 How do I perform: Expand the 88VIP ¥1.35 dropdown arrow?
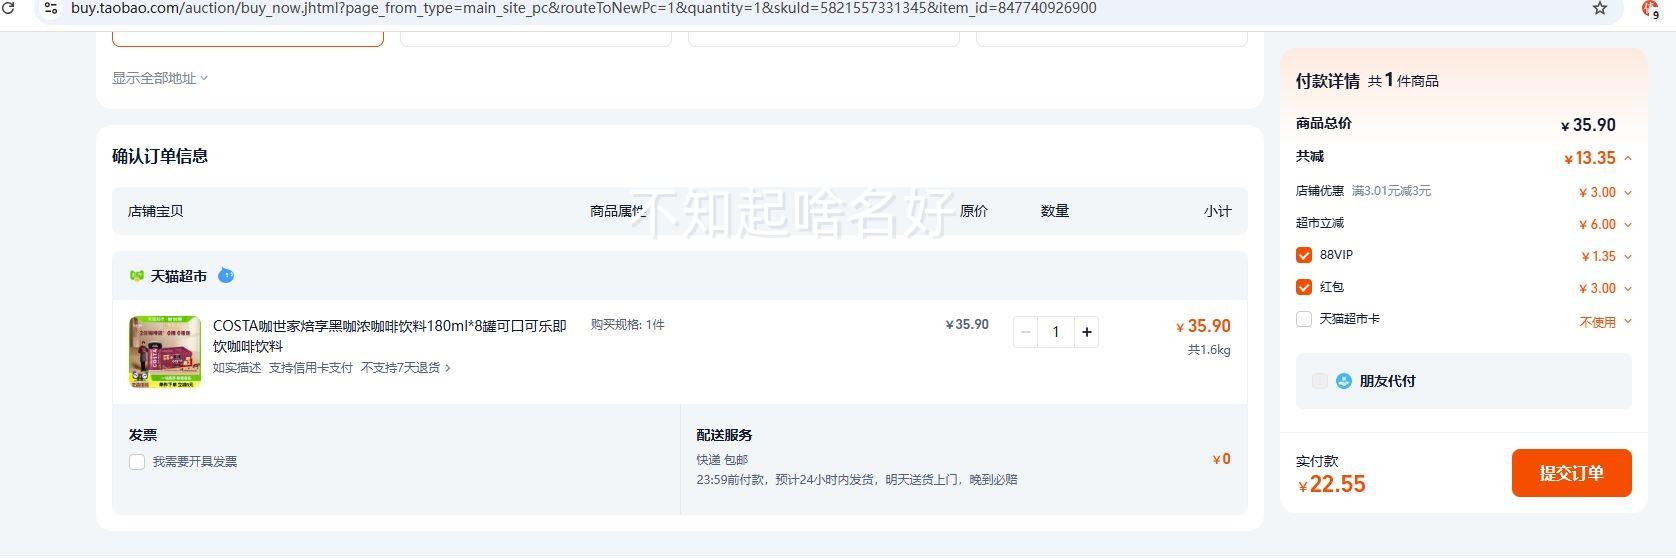(x=1628, y=256)
